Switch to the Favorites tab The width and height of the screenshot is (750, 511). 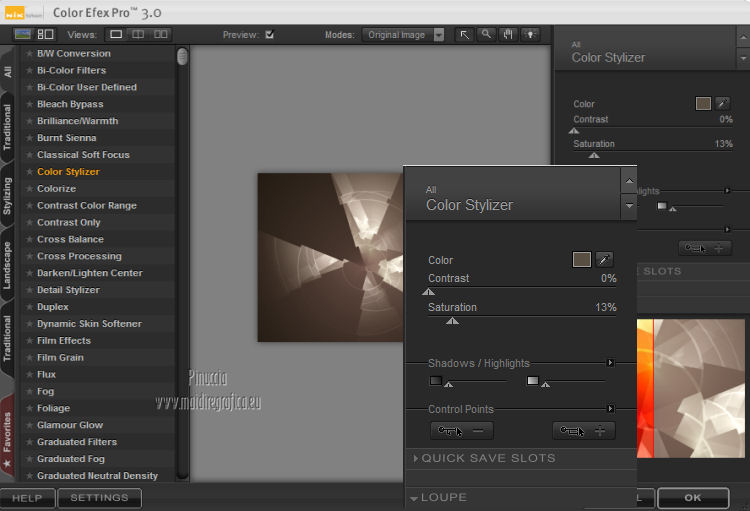7,436
